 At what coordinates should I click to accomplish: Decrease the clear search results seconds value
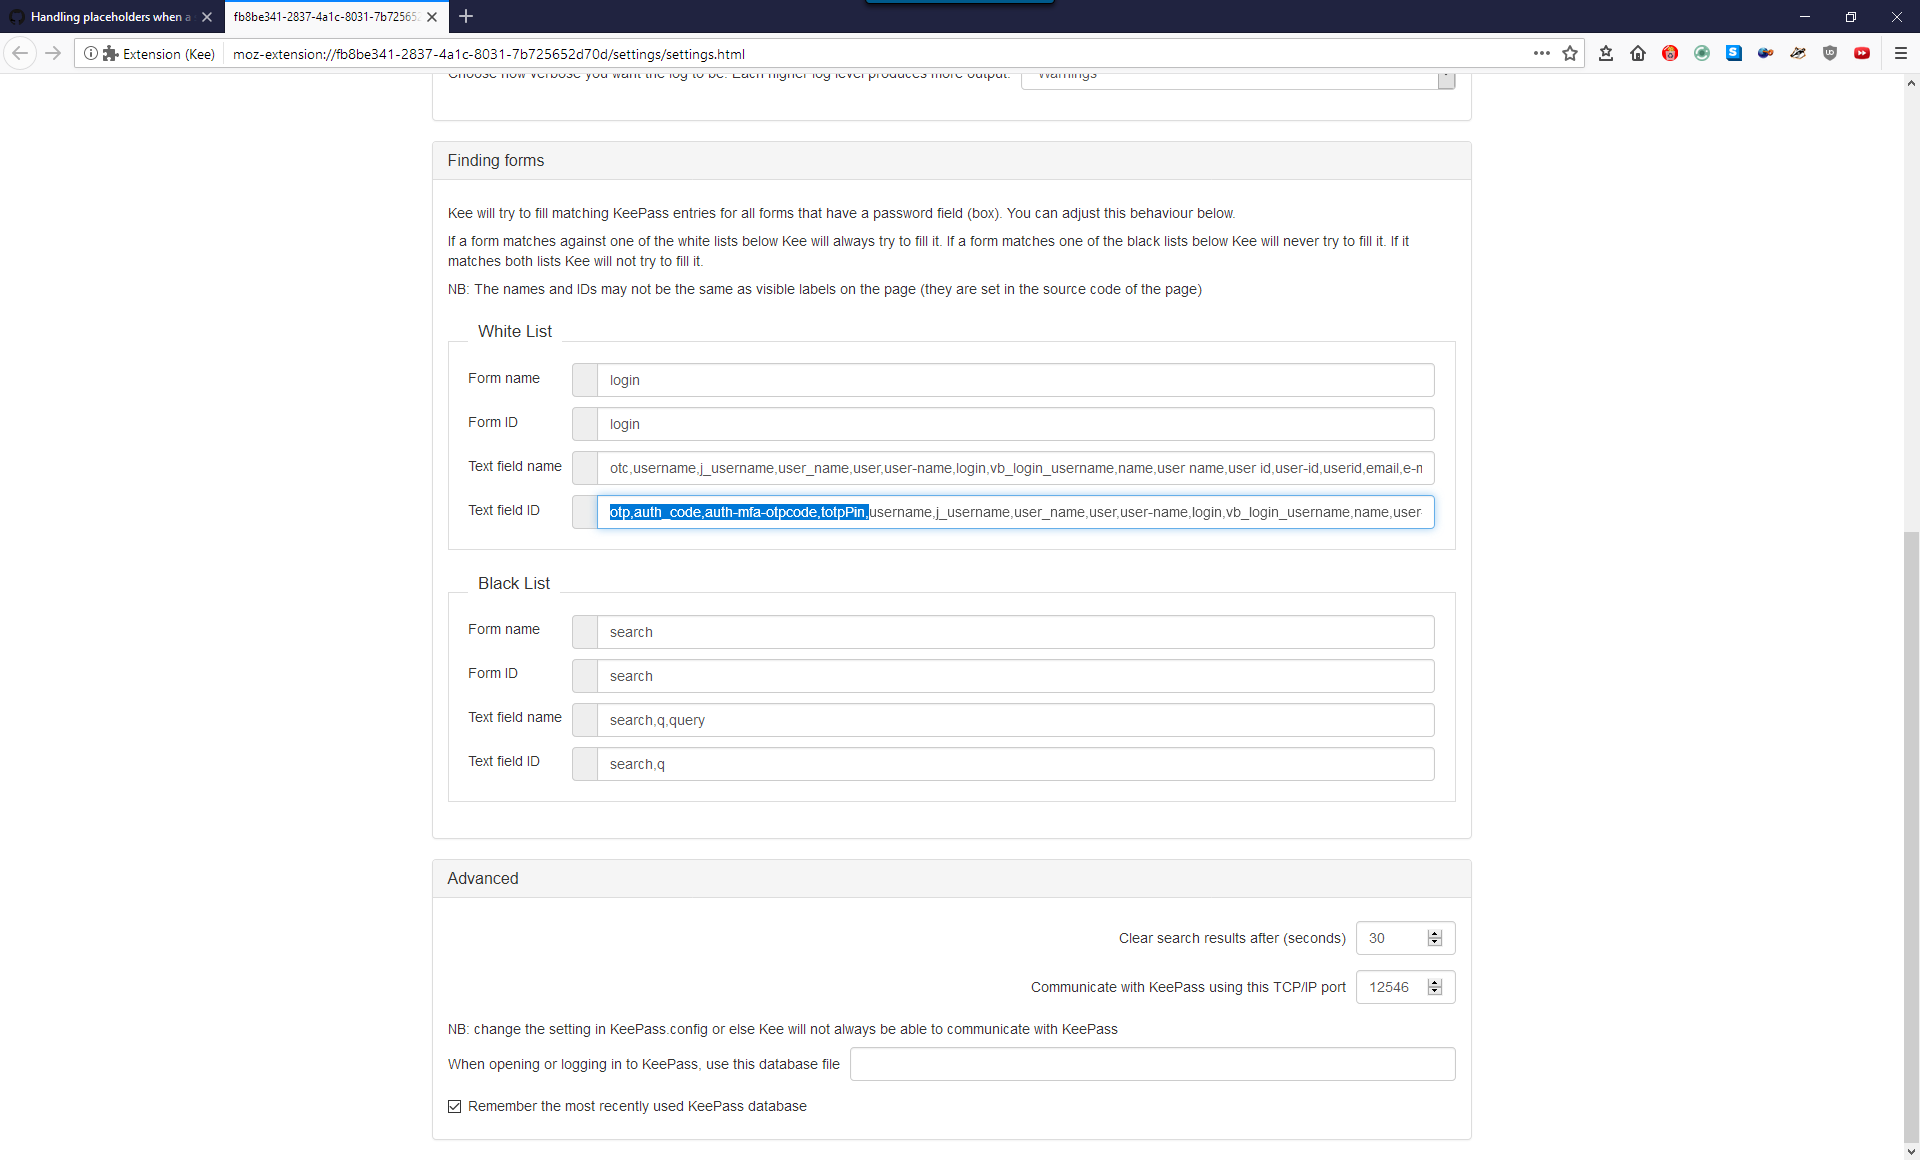click(x=1436, y=943)
